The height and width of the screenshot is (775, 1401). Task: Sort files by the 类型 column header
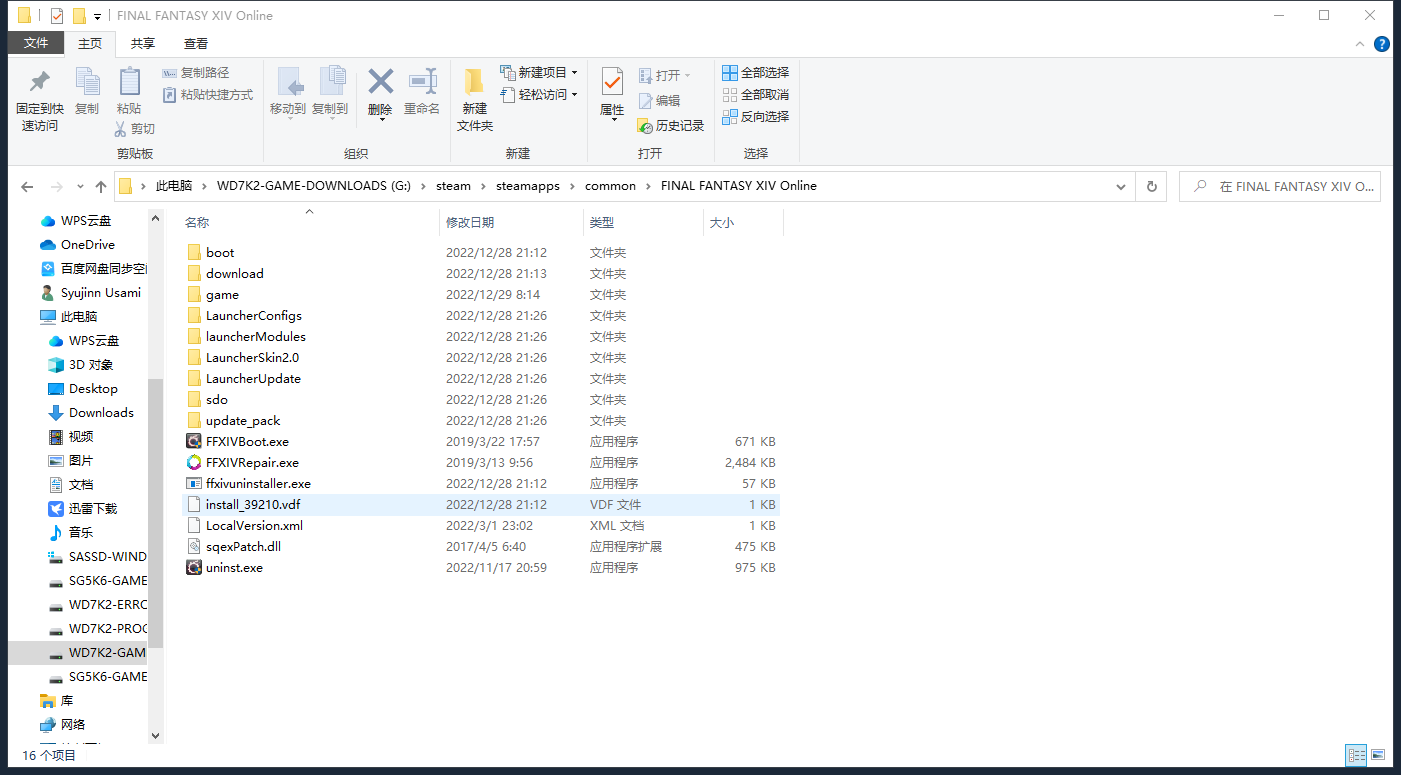coord(643,223)
